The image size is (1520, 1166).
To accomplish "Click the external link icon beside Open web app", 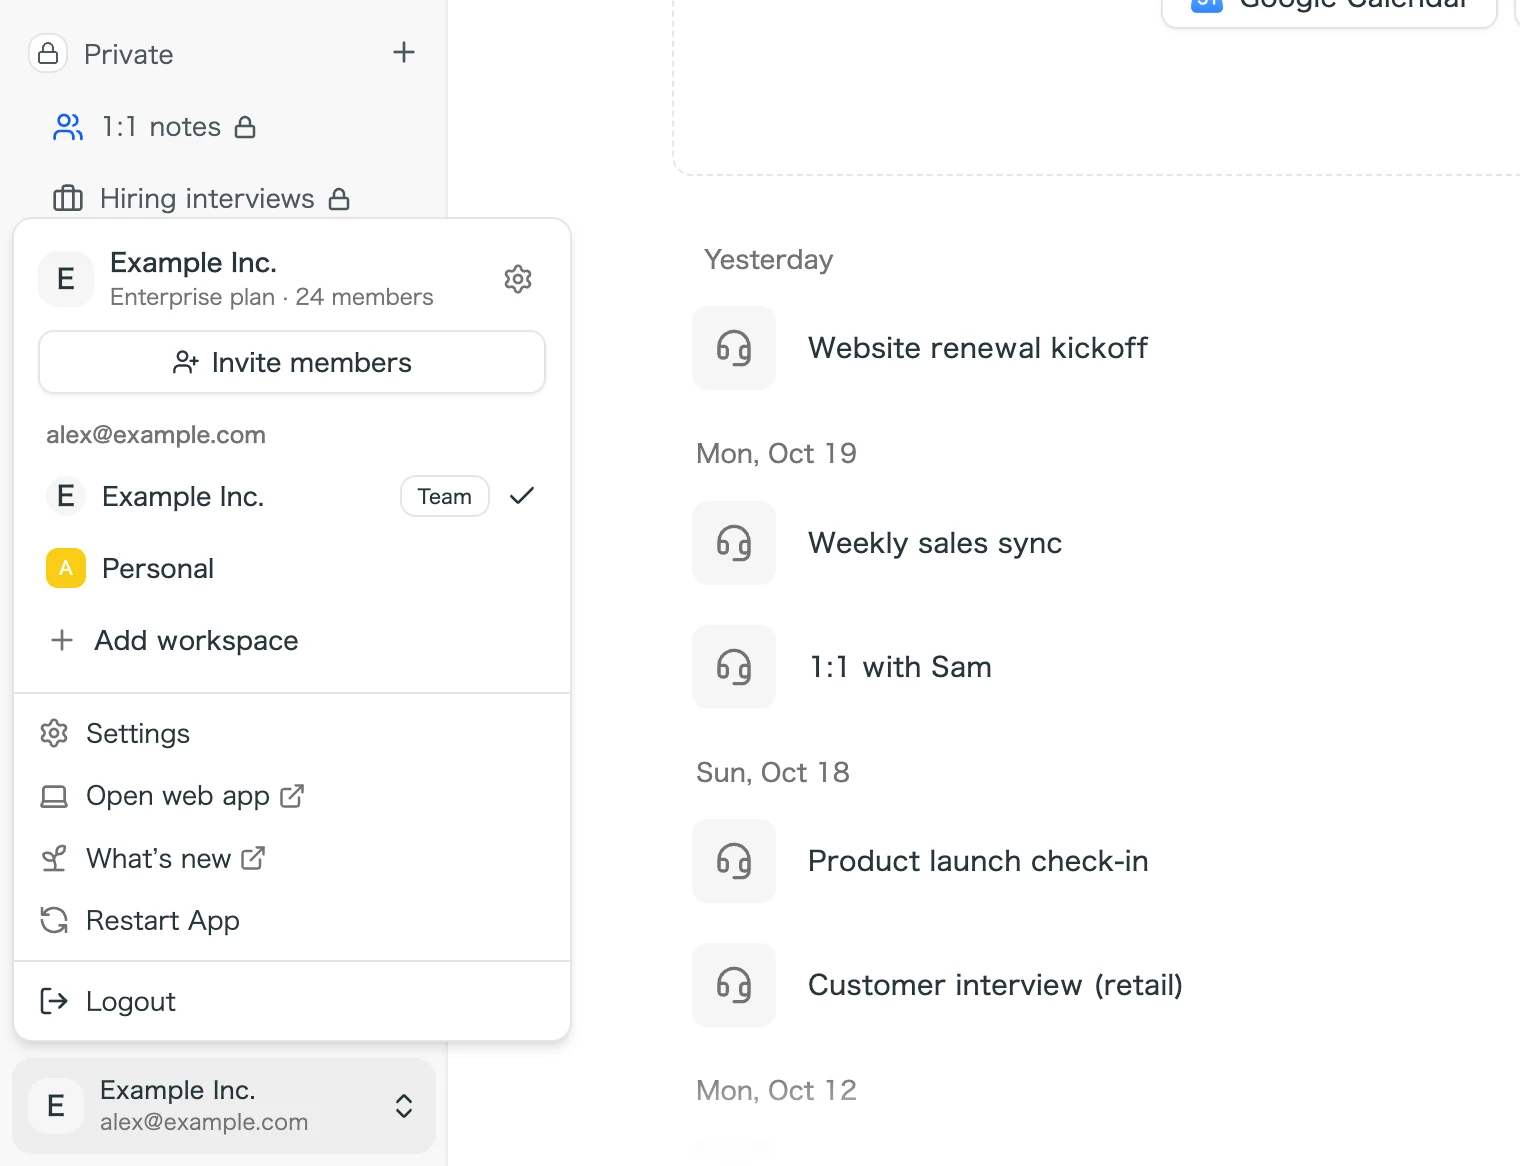I will tap(292, 796).
